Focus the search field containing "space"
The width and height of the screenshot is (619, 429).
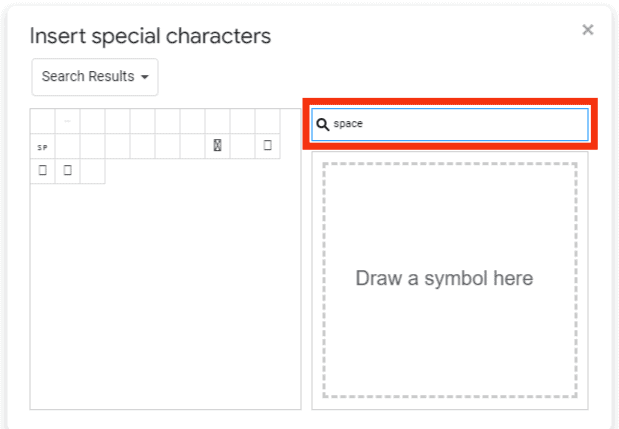click(x=450, y=124)
